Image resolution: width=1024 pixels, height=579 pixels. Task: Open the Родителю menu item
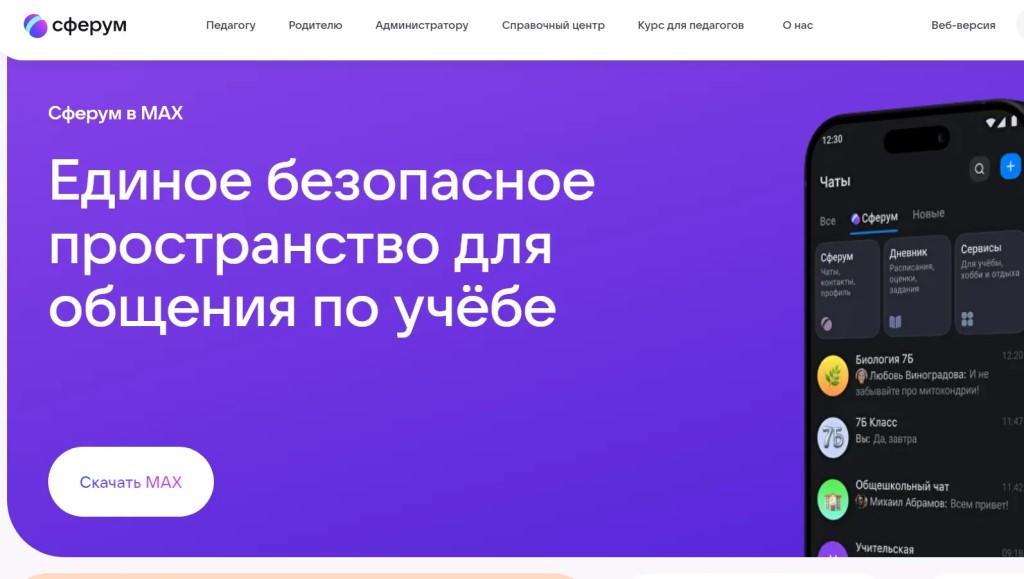tap(315, 25)
